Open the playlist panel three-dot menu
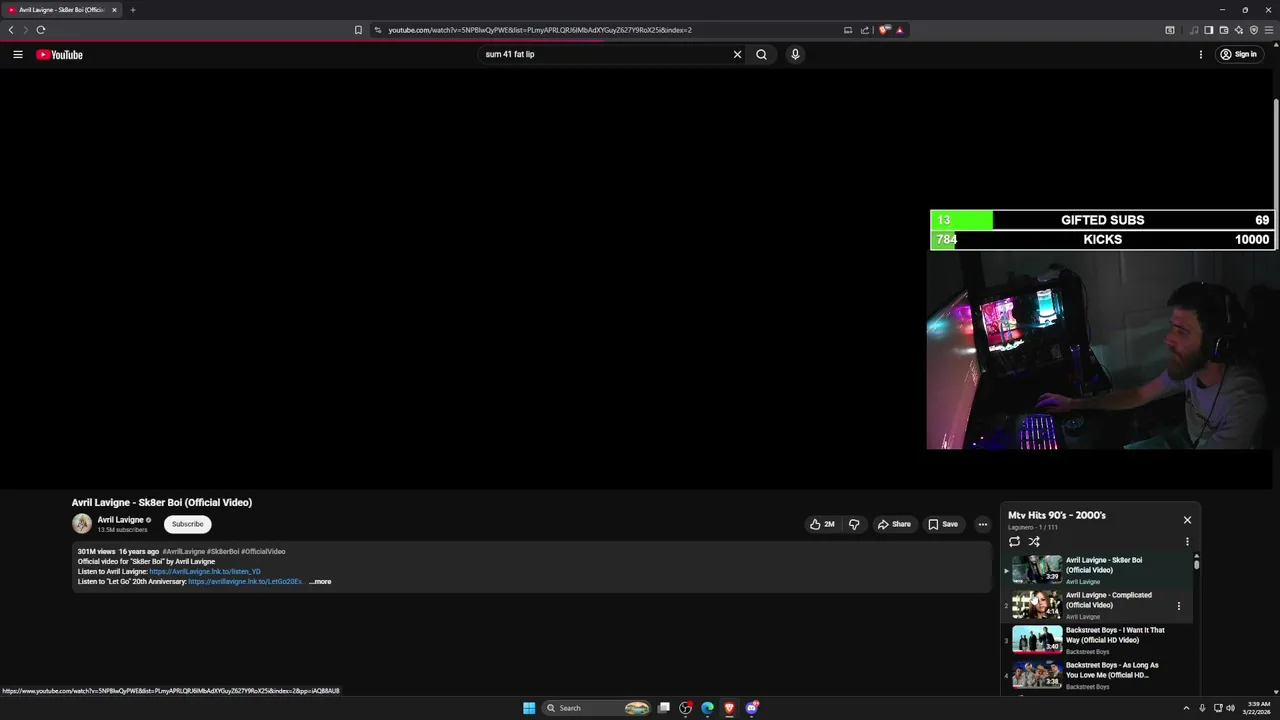 tap(1187, 542)
